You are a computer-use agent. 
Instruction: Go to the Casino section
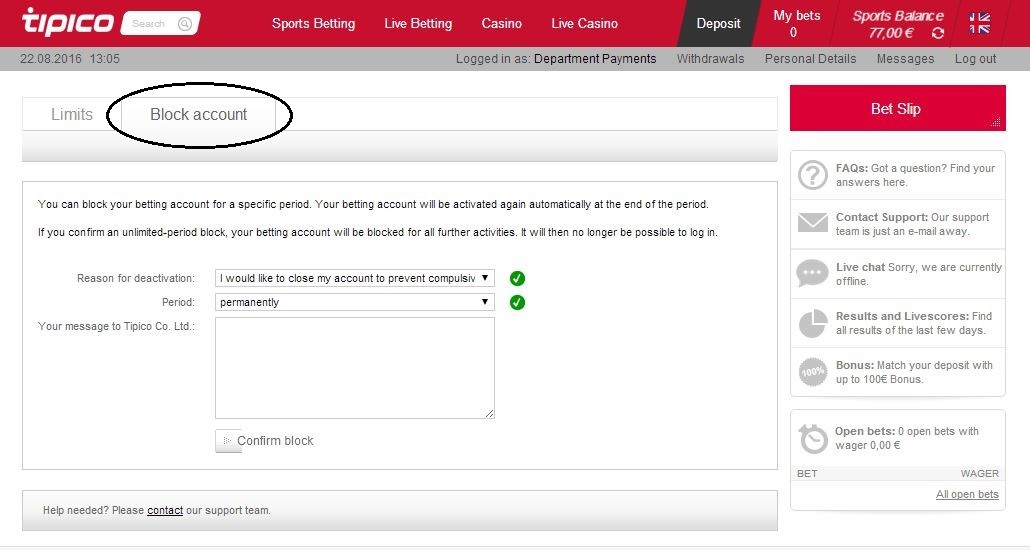(501, 24)
